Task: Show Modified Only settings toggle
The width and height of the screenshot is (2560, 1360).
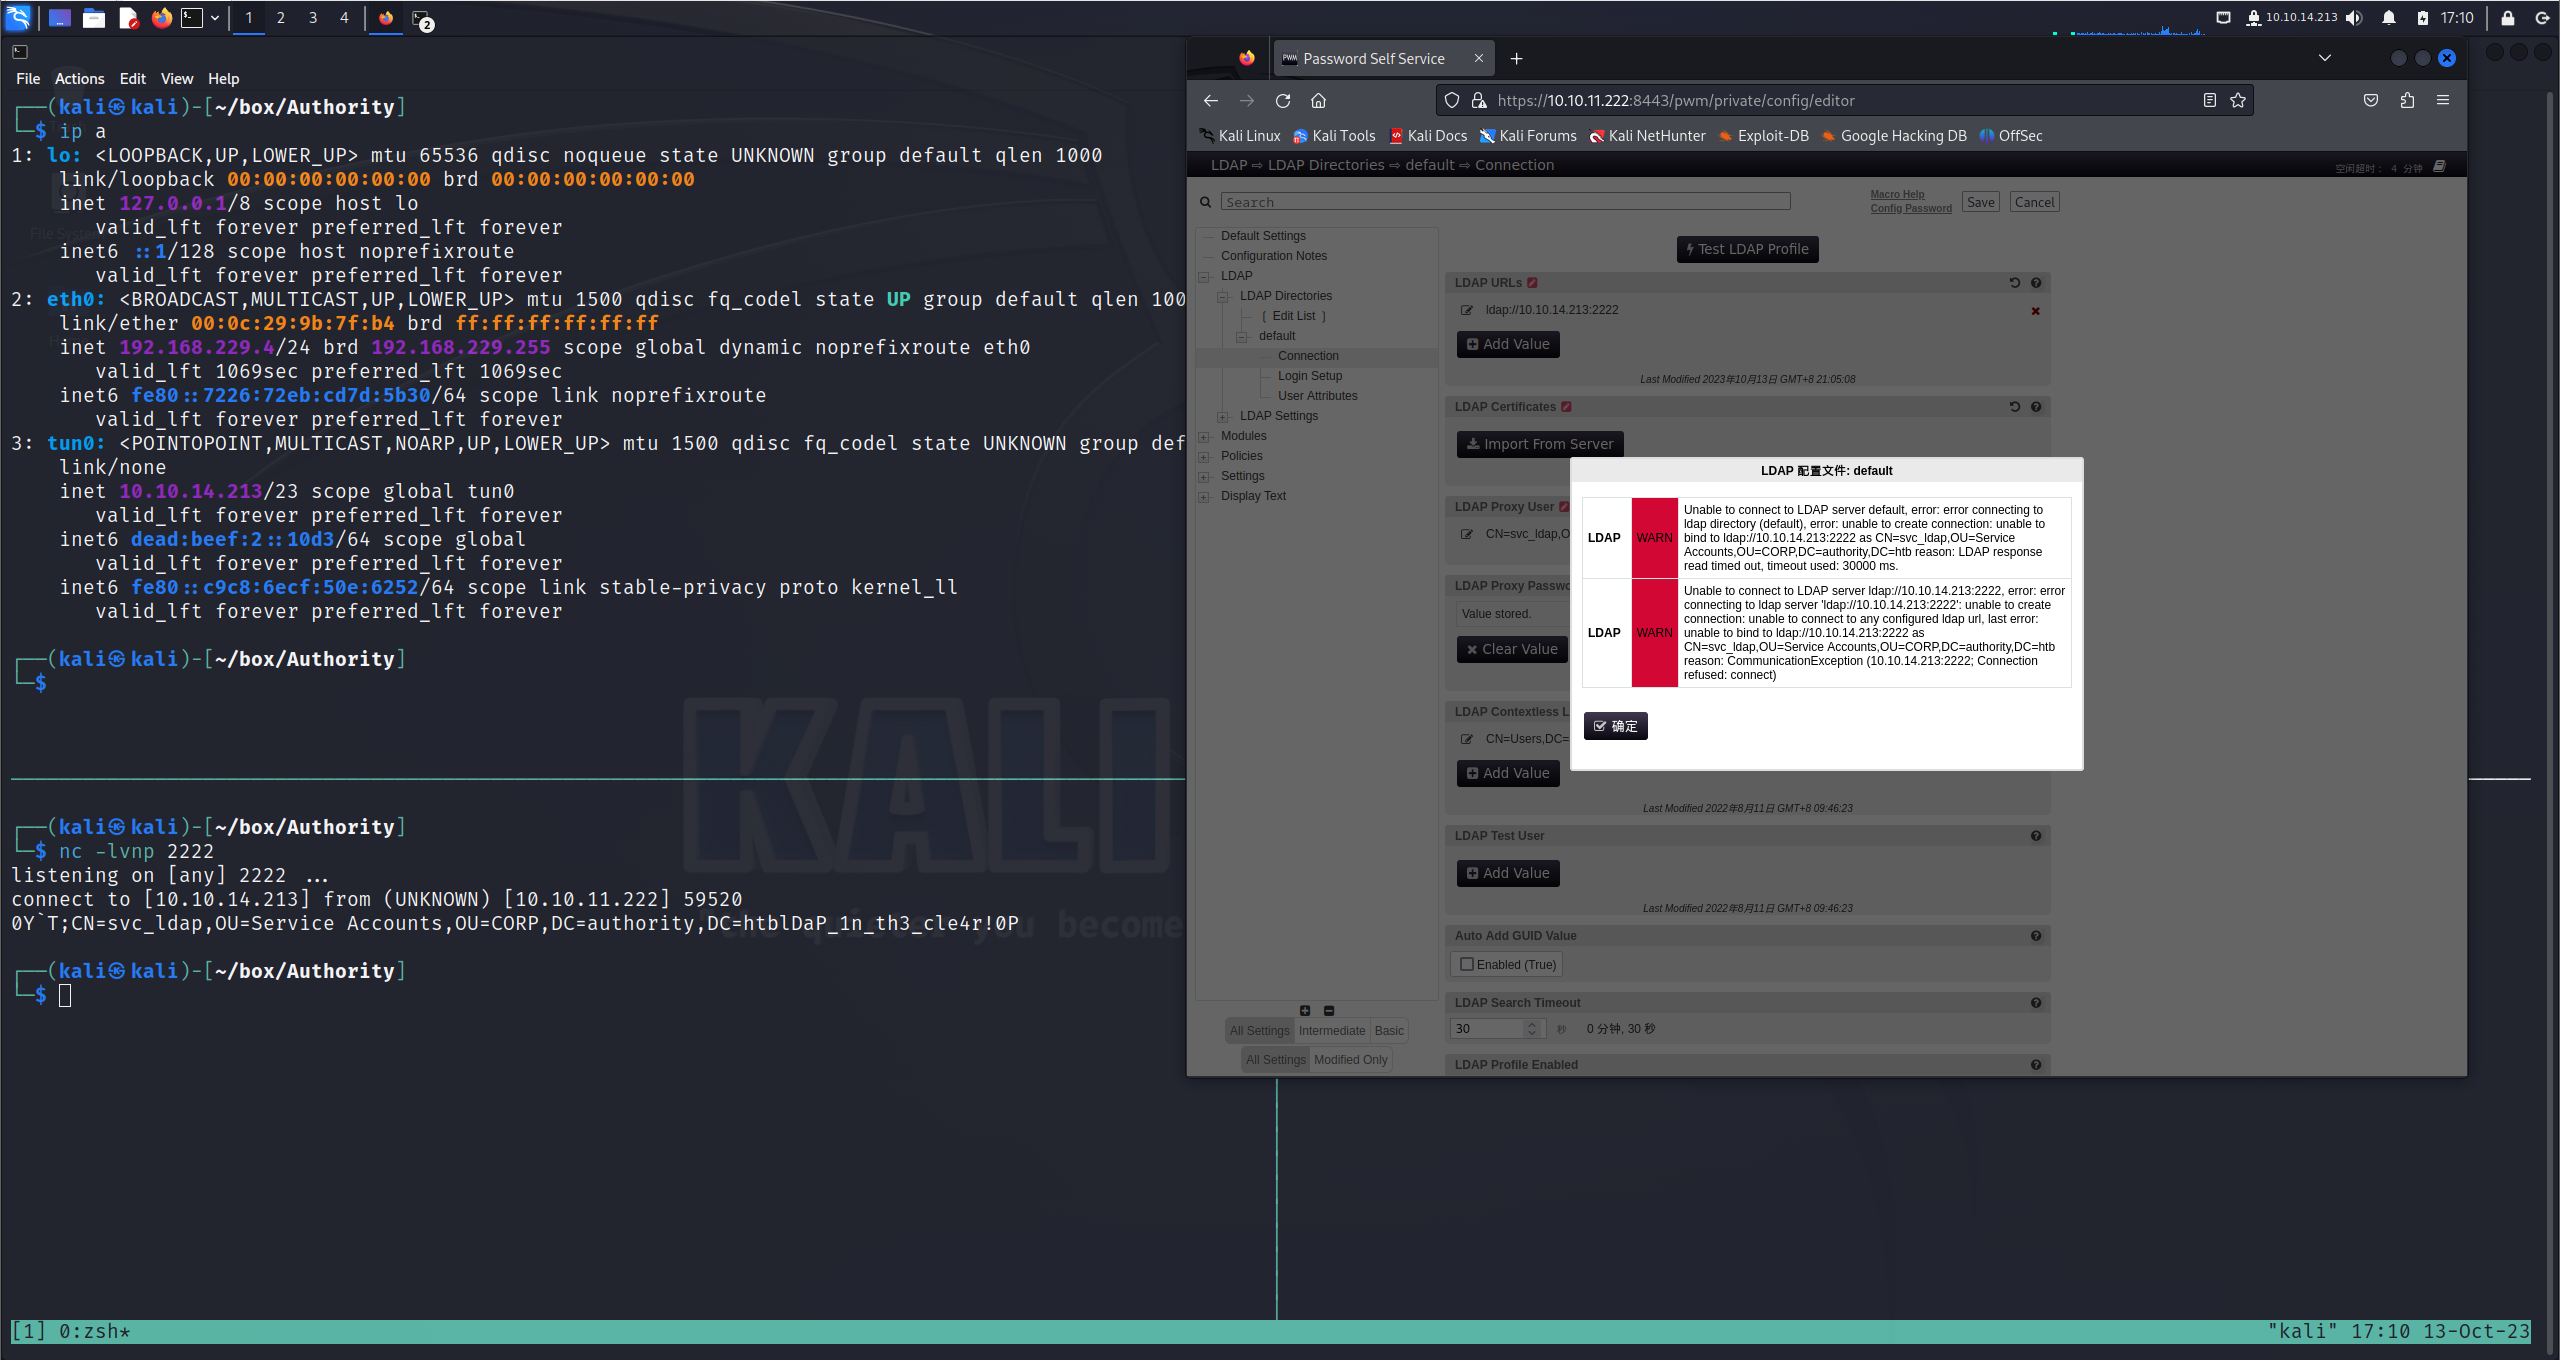Action: tap(1350, 1060)
